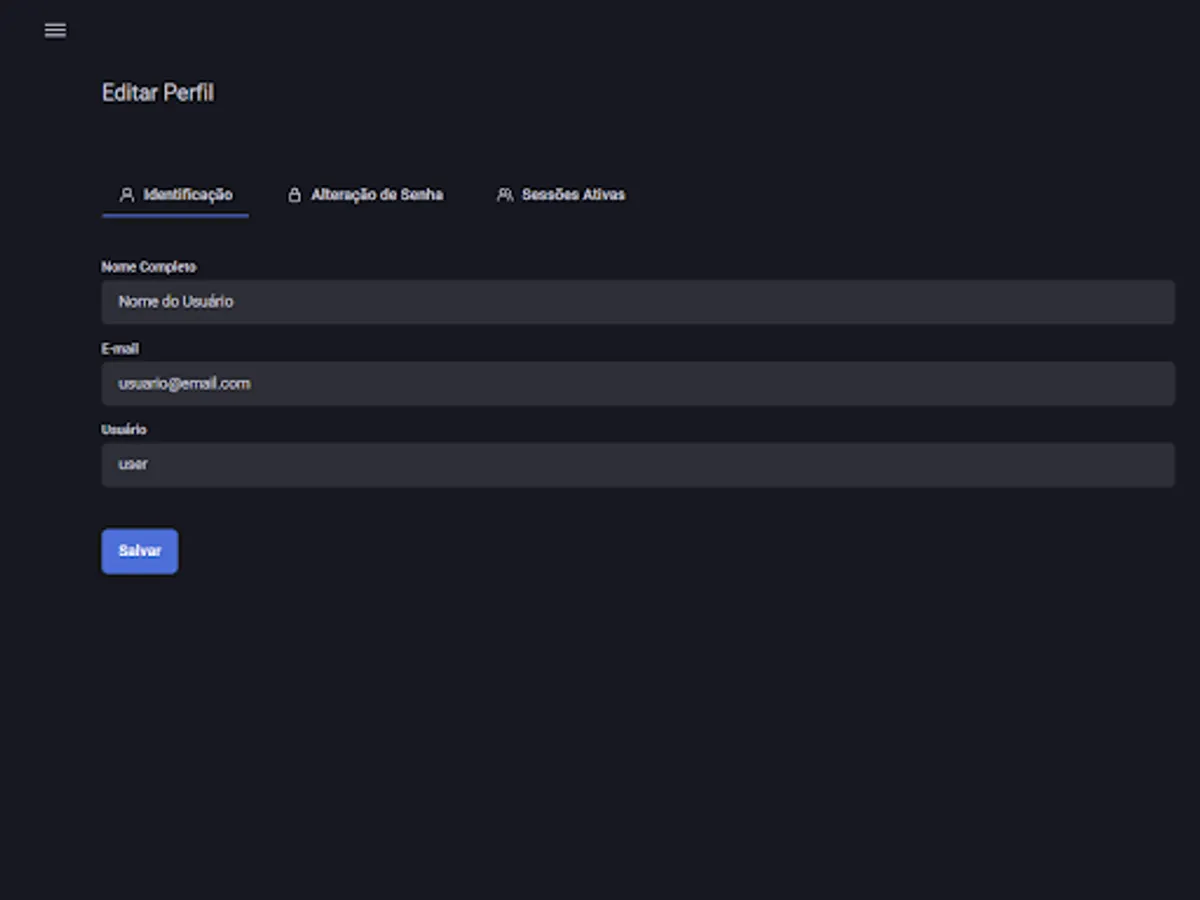Select the Nome Completo label
The height and width of the screenshot is (900, 1200).
click(149, 267)
